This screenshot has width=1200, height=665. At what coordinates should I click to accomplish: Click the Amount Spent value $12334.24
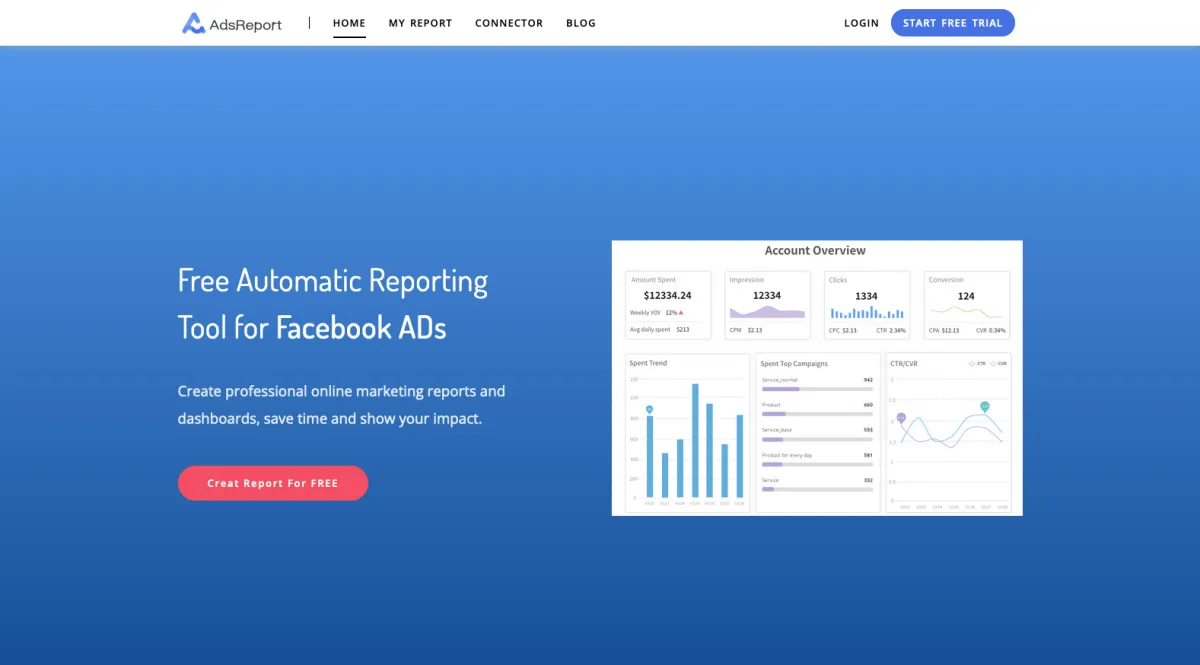[667, 296]
